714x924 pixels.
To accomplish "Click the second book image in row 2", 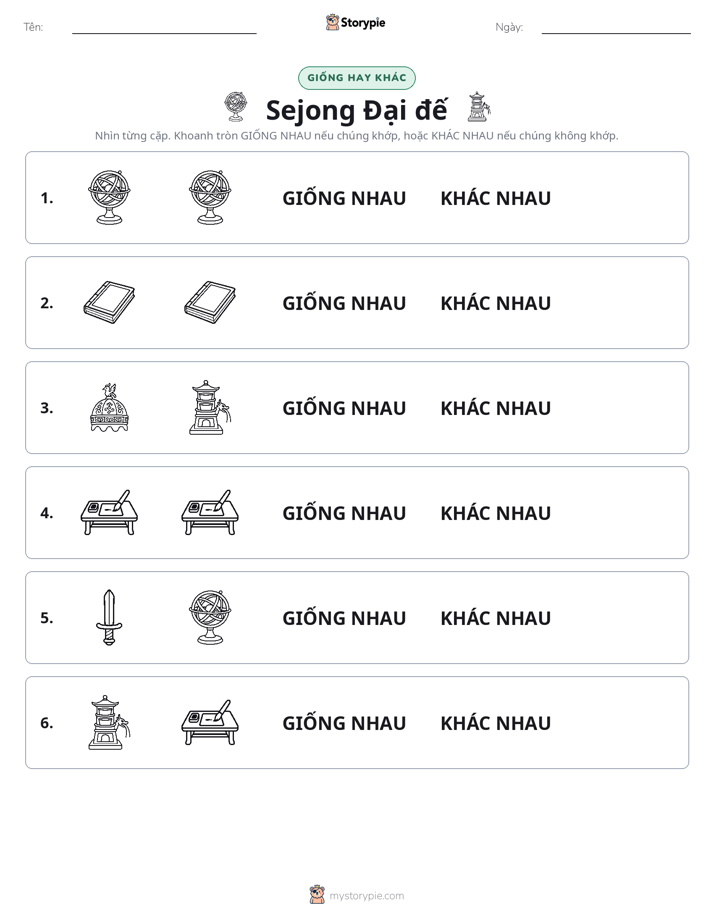I will (210, 302).
